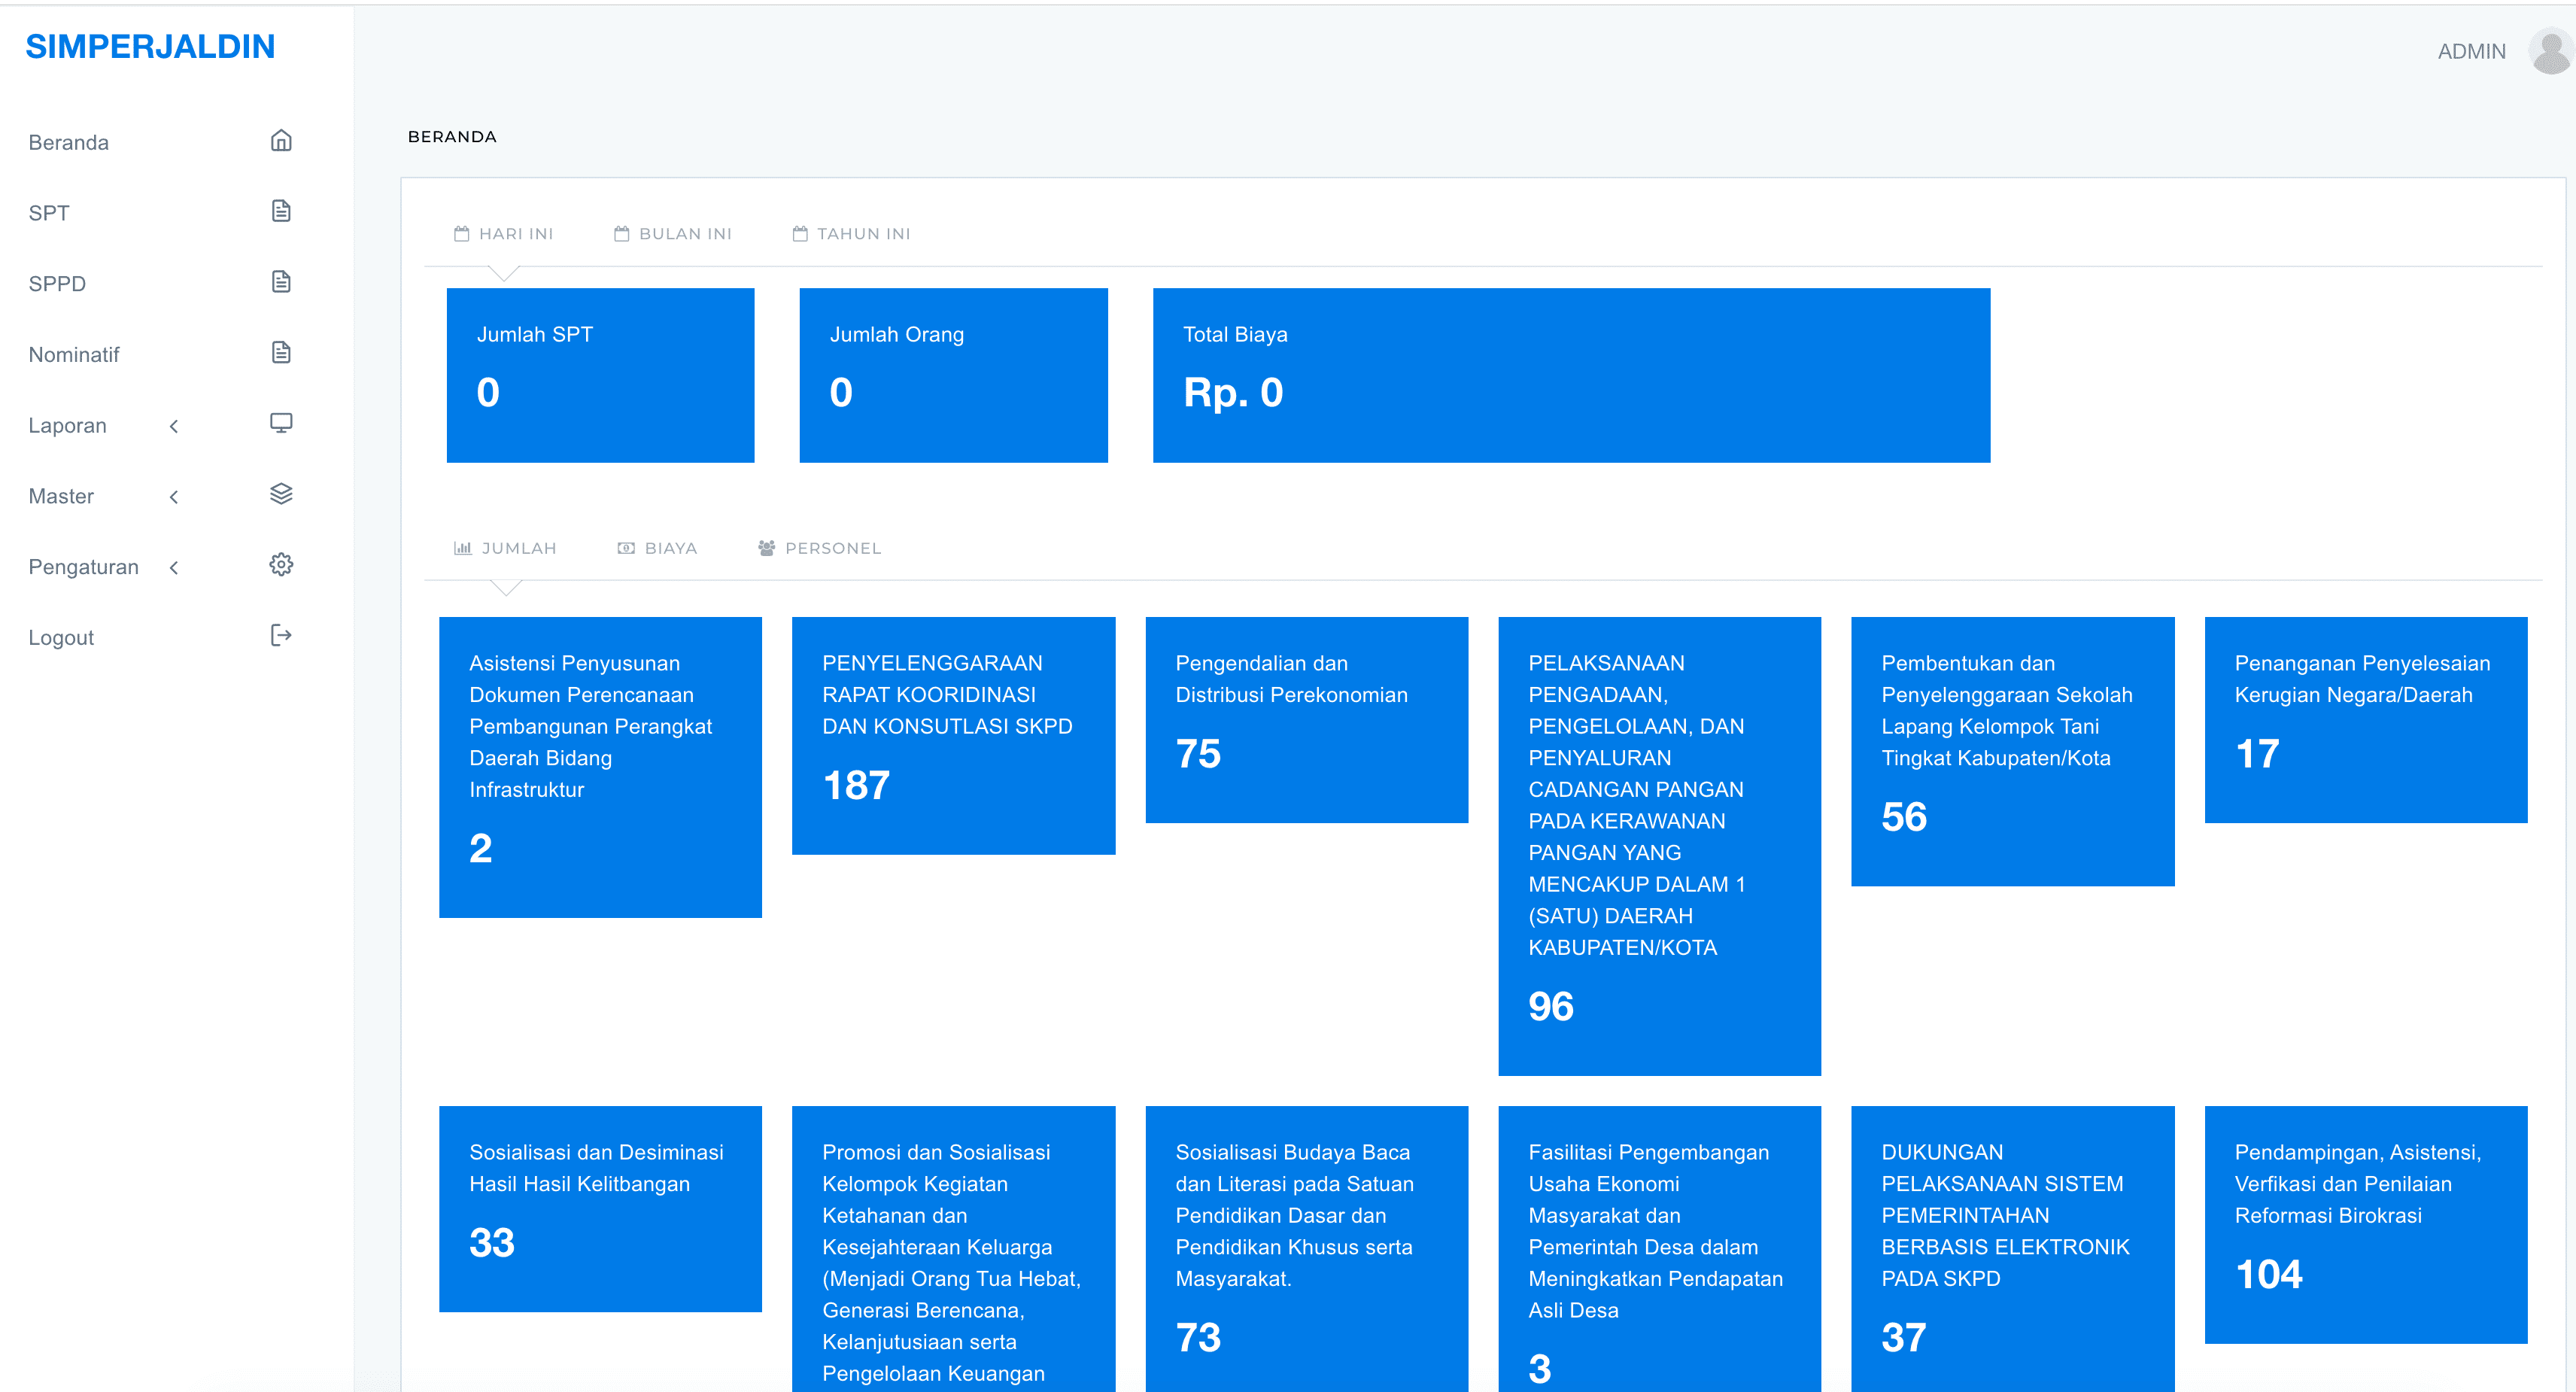Screen dimensions: 2576x1392
Task: Open the SPT menu link
Action: [49, 213]
